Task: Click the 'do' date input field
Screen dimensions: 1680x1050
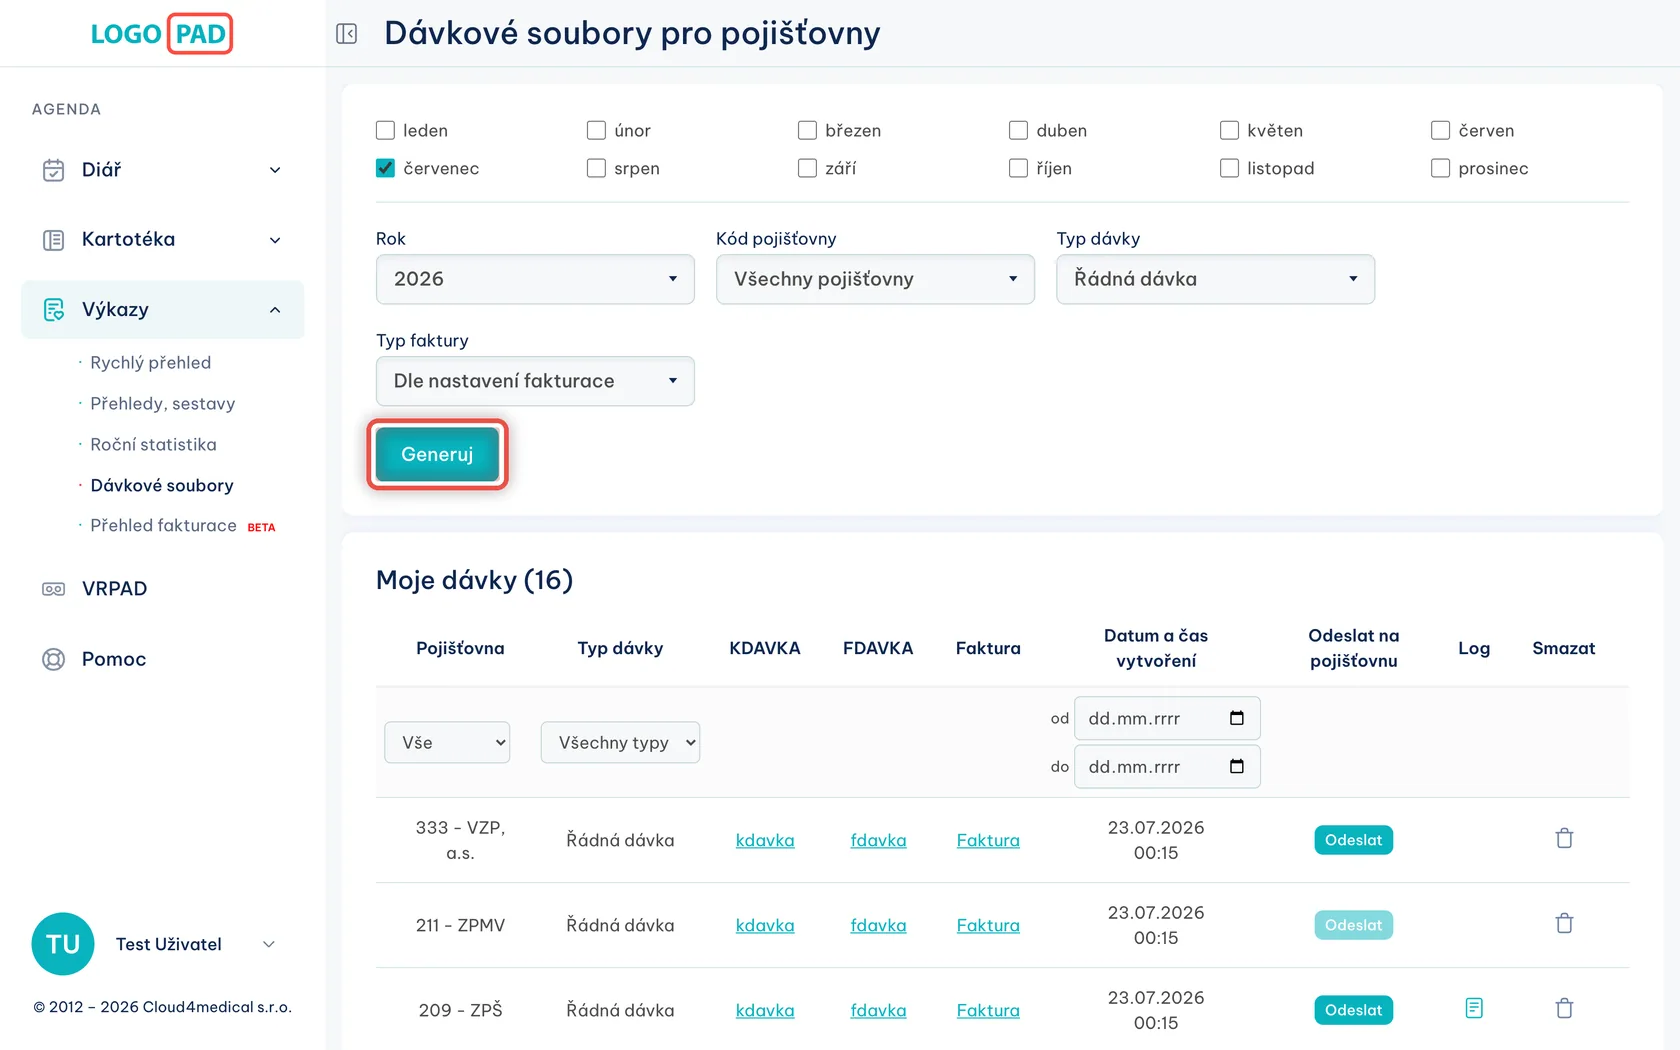Action: click(x=1166, y=766)
